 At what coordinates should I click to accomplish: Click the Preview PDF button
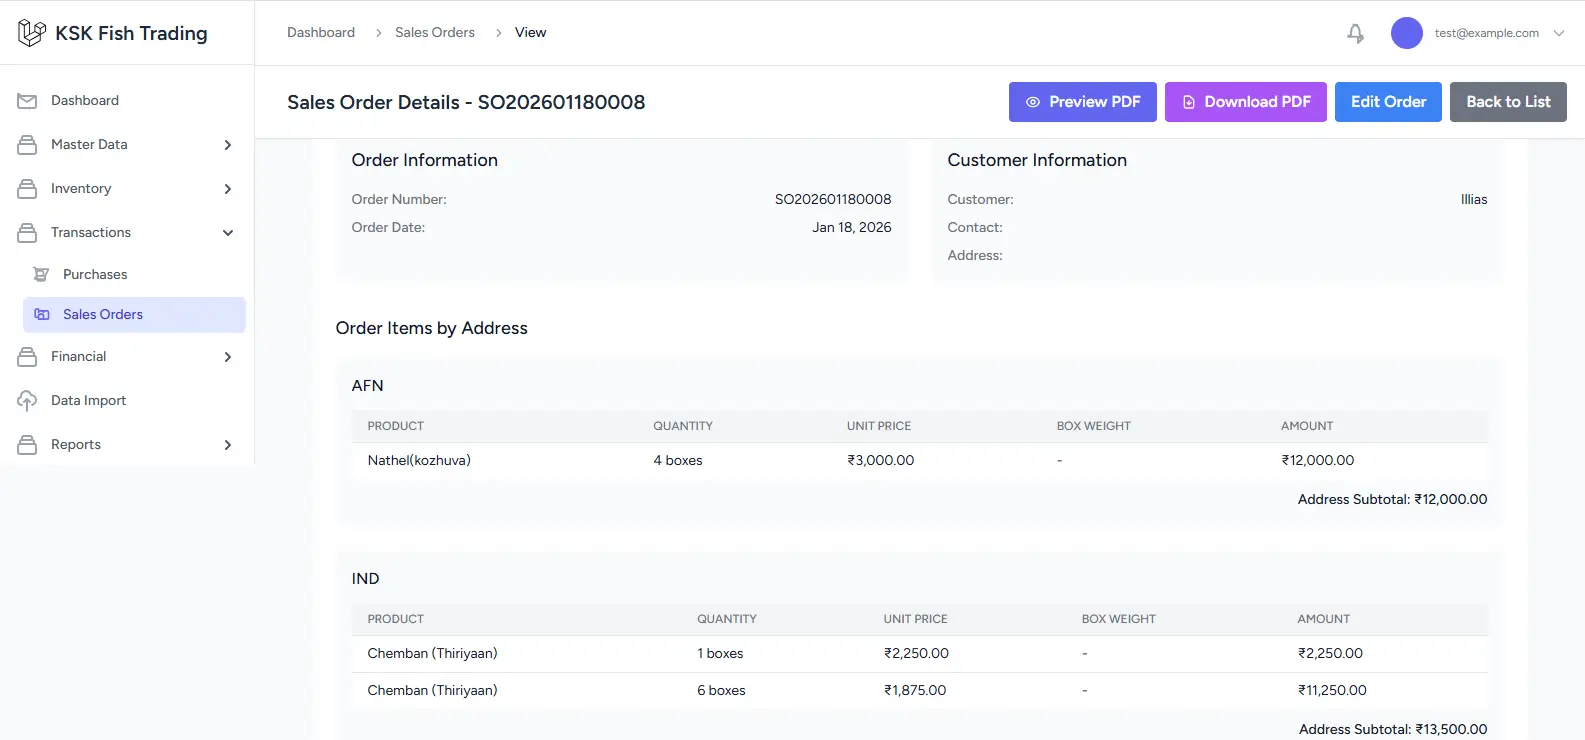click(x=1082, y=102)
